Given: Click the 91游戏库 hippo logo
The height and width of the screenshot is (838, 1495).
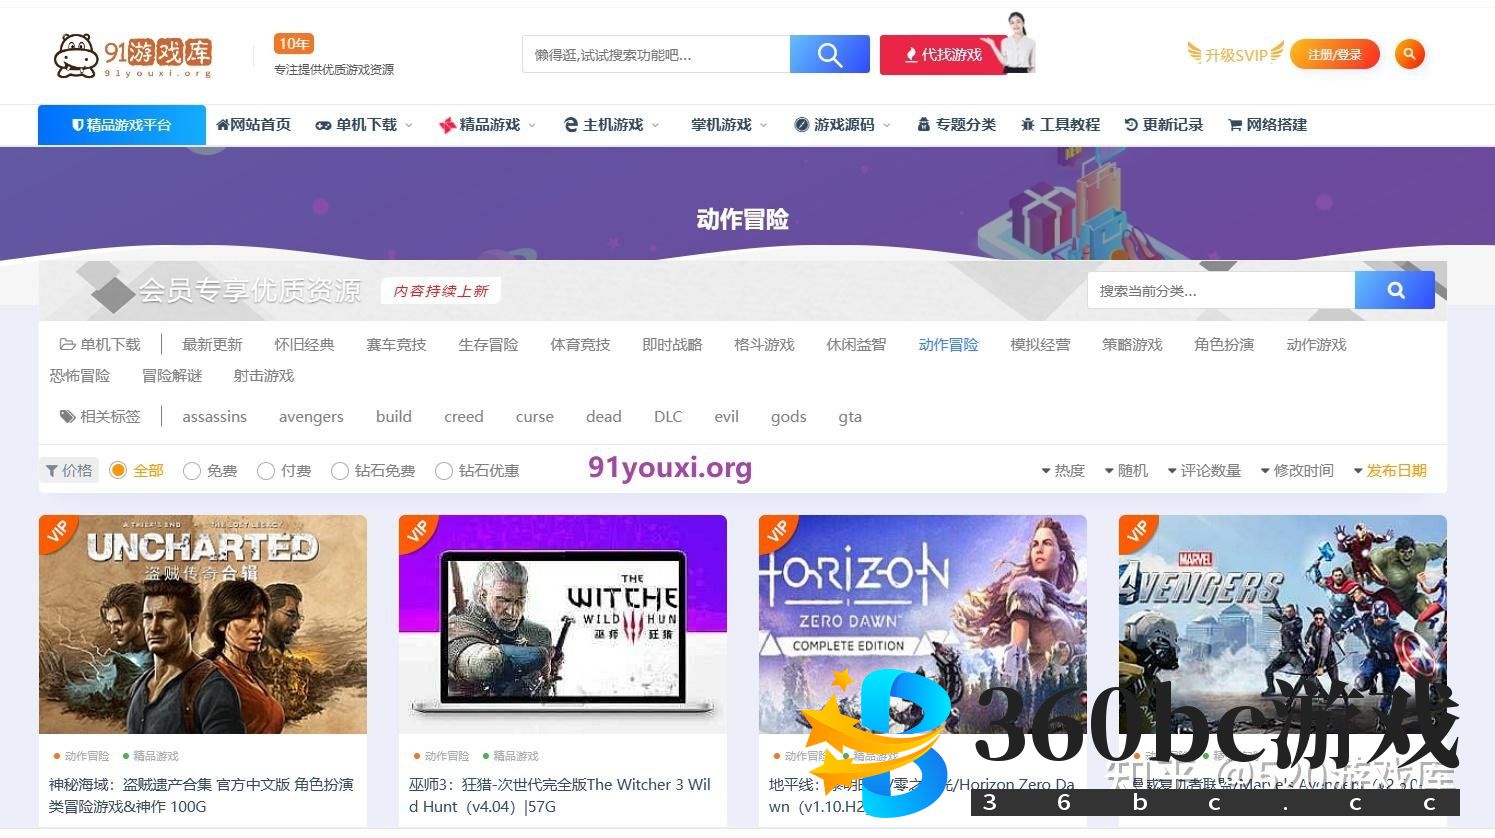Looking at the screenshot, I should pos(132,55).
